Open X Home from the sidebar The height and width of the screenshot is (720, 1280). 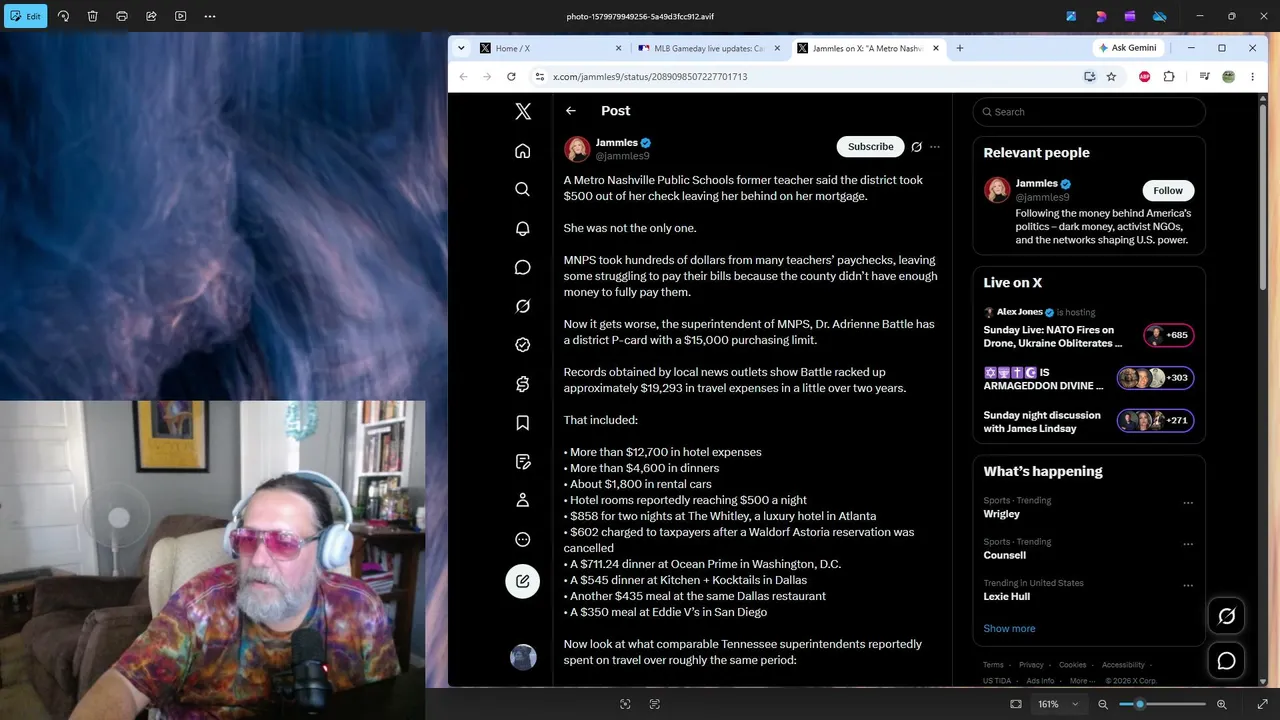(522, 151)
